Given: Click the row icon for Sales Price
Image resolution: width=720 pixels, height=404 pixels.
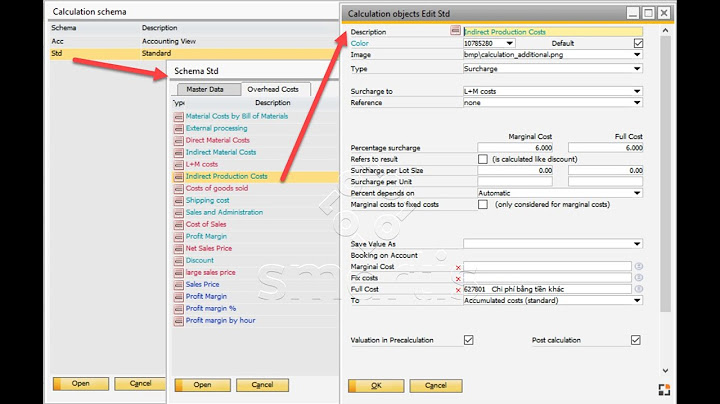Looking at the screenshot, I should pyautogui.click(x=179, y=285).
